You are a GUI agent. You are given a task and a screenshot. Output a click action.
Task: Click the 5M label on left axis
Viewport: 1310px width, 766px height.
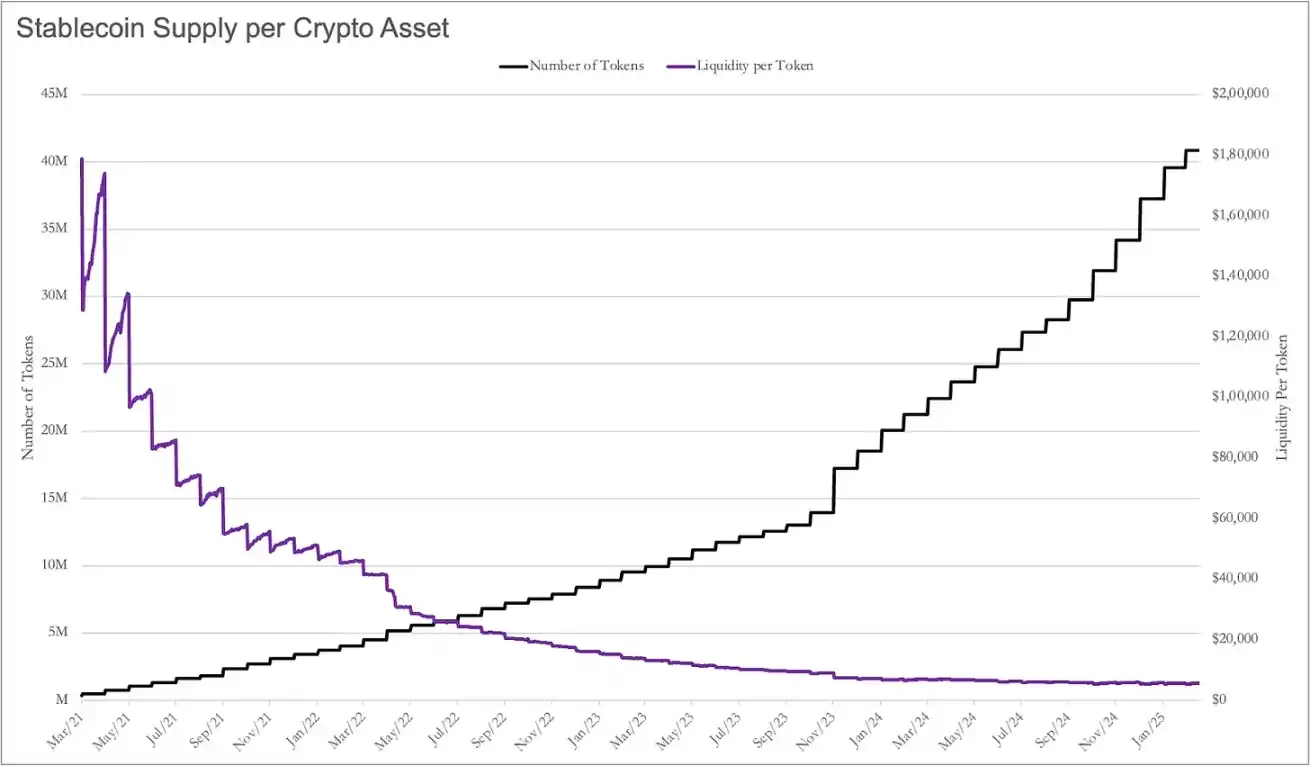coord(57,633)
